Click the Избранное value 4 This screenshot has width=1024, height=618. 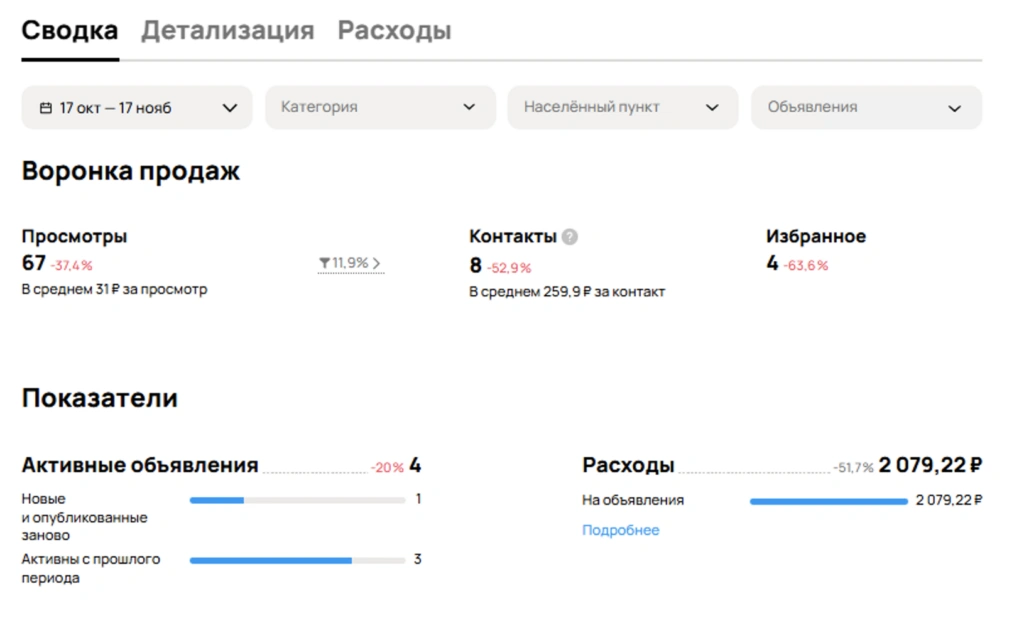click(773, 263)
